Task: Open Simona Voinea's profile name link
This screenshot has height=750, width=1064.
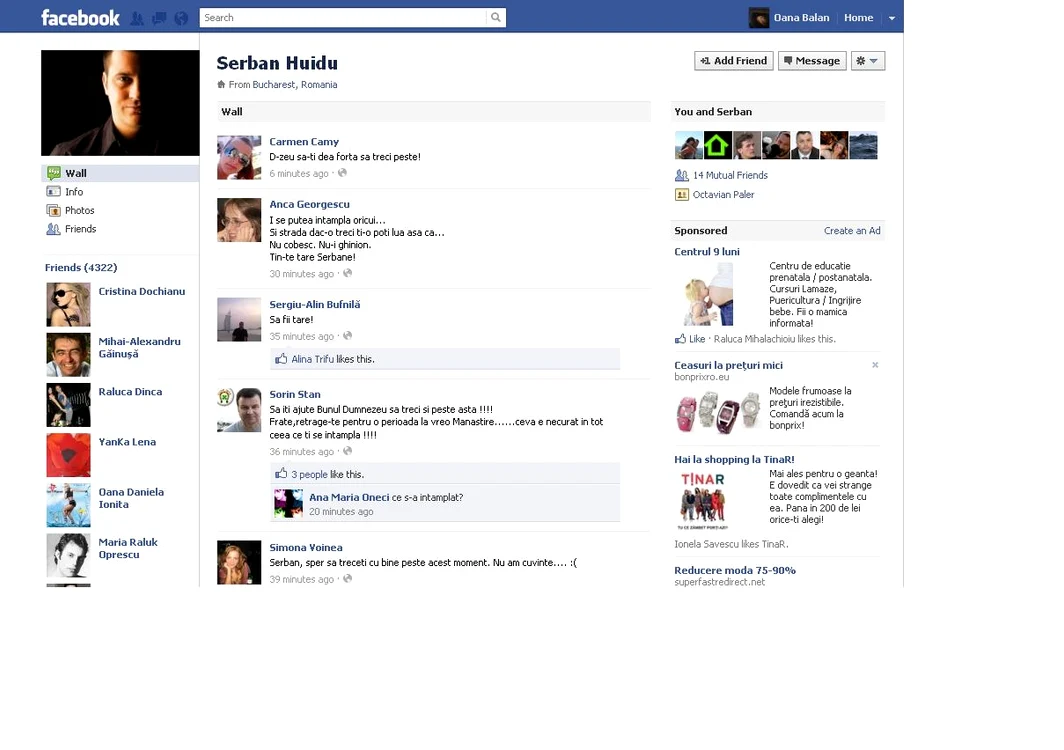Action: point(306,548)
